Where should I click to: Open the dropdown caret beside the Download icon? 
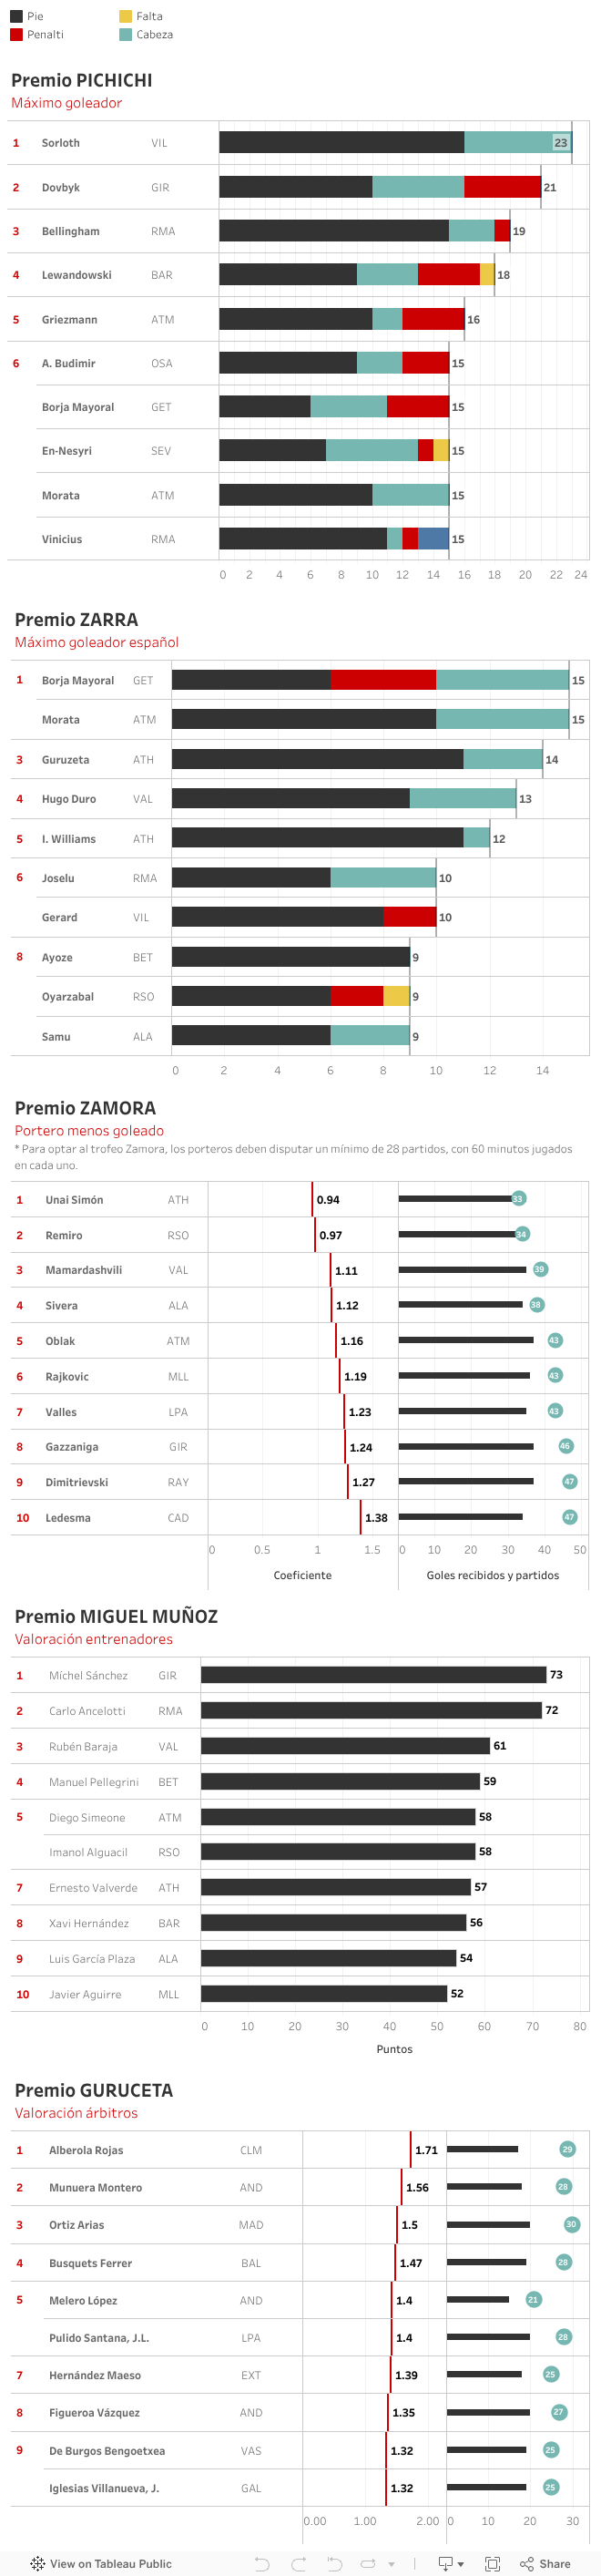[460, 2564]
